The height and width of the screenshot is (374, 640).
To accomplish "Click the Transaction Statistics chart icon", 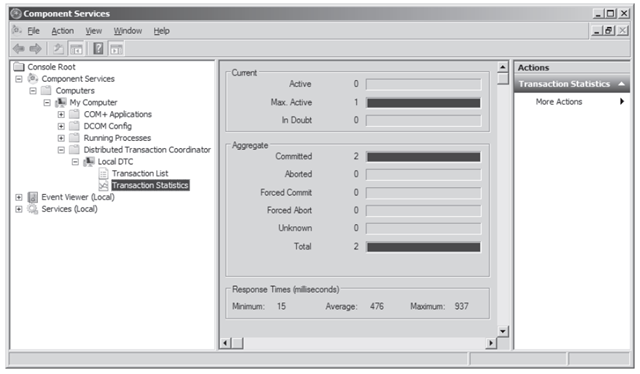I will tap(103, 185).
